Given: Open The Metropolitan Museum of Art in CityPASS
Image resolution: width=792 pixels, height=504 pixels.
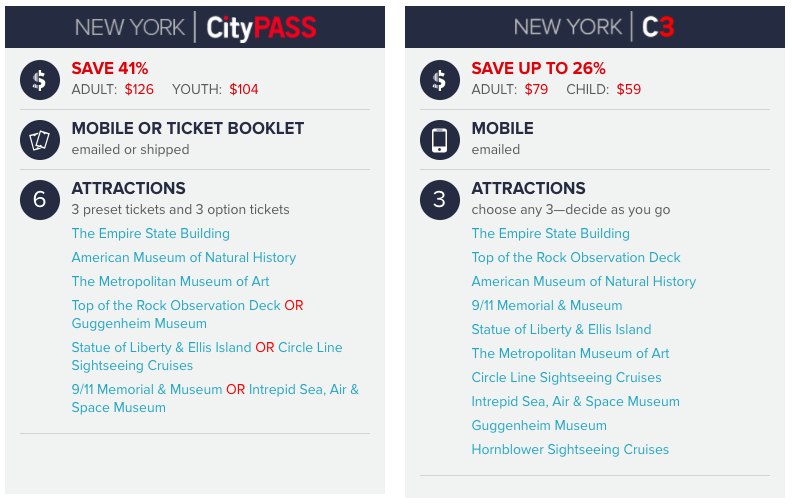Looking at the screenshot, I should point(170,281).
